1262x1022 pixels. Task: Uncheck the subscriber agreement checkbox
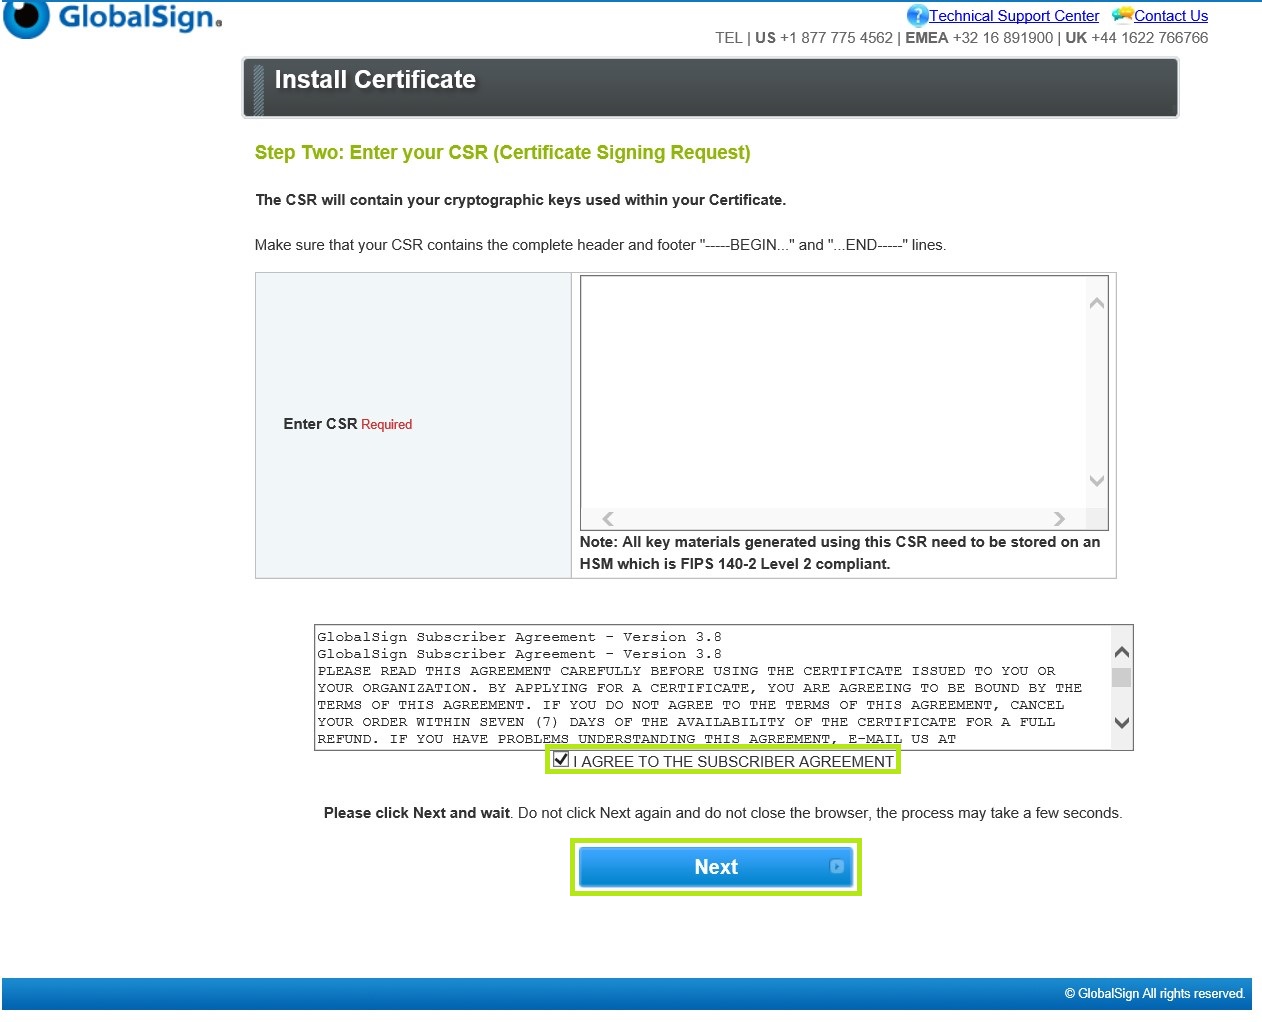coord(561,760)
